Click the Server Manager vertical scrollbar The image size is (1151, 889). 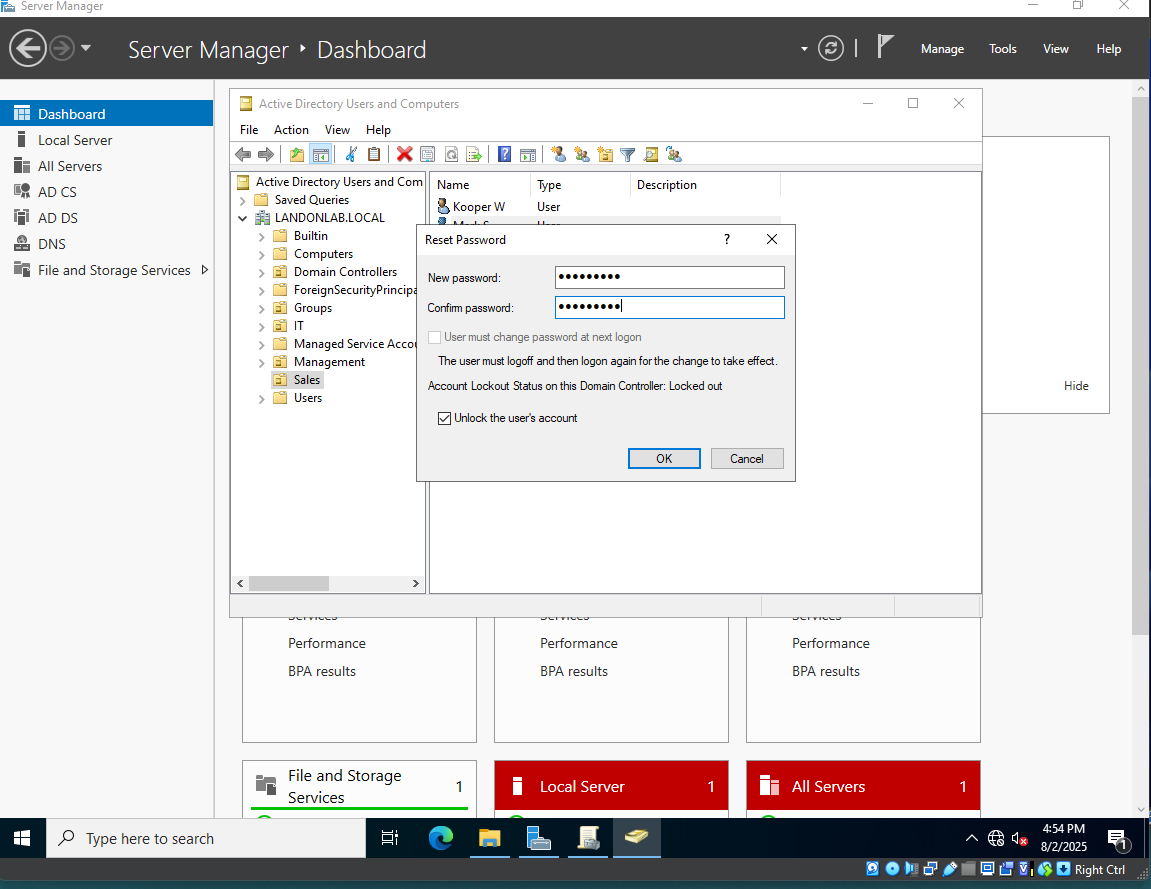[x=1140, y=367]
